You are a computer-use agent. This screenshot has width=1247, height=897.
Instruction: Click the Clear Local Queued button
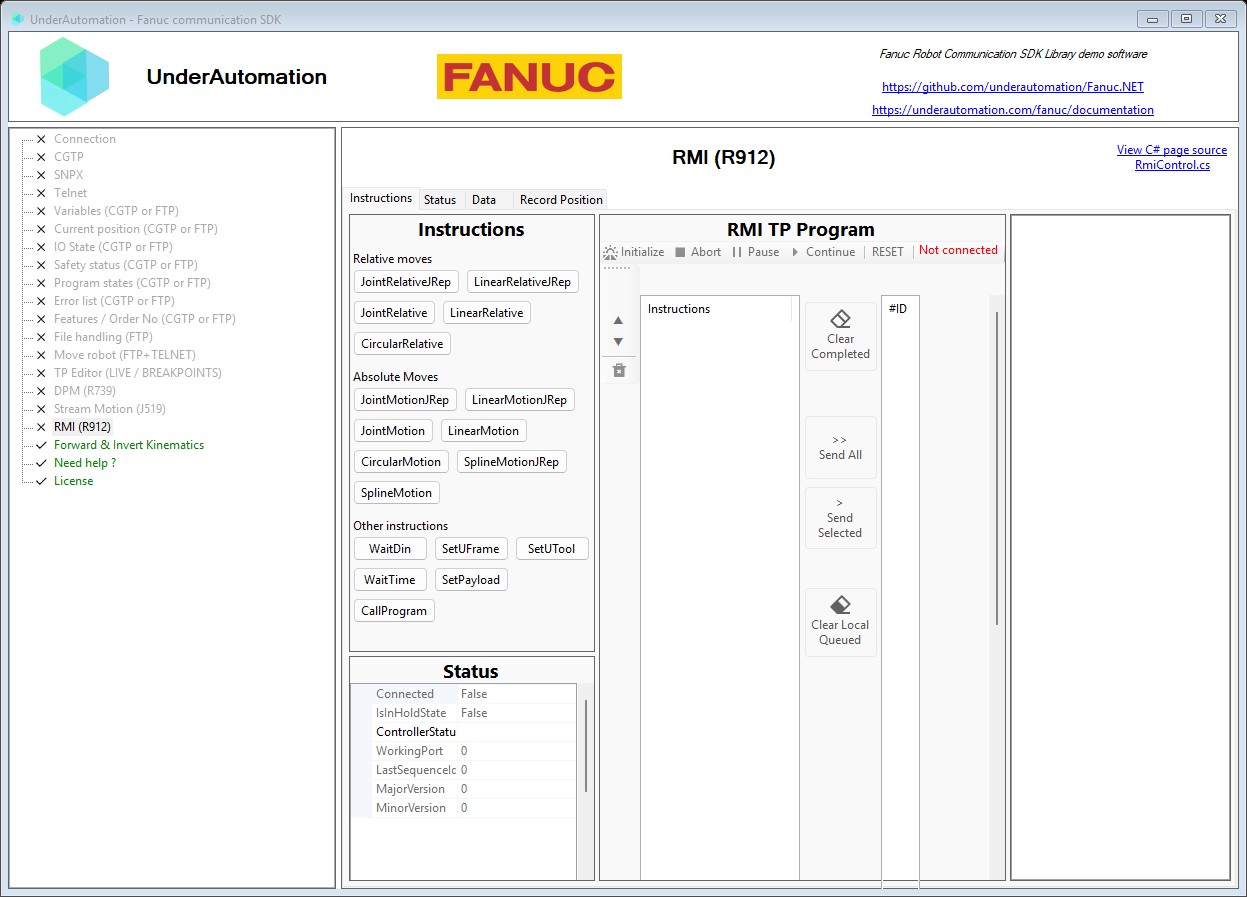point(841,622)
